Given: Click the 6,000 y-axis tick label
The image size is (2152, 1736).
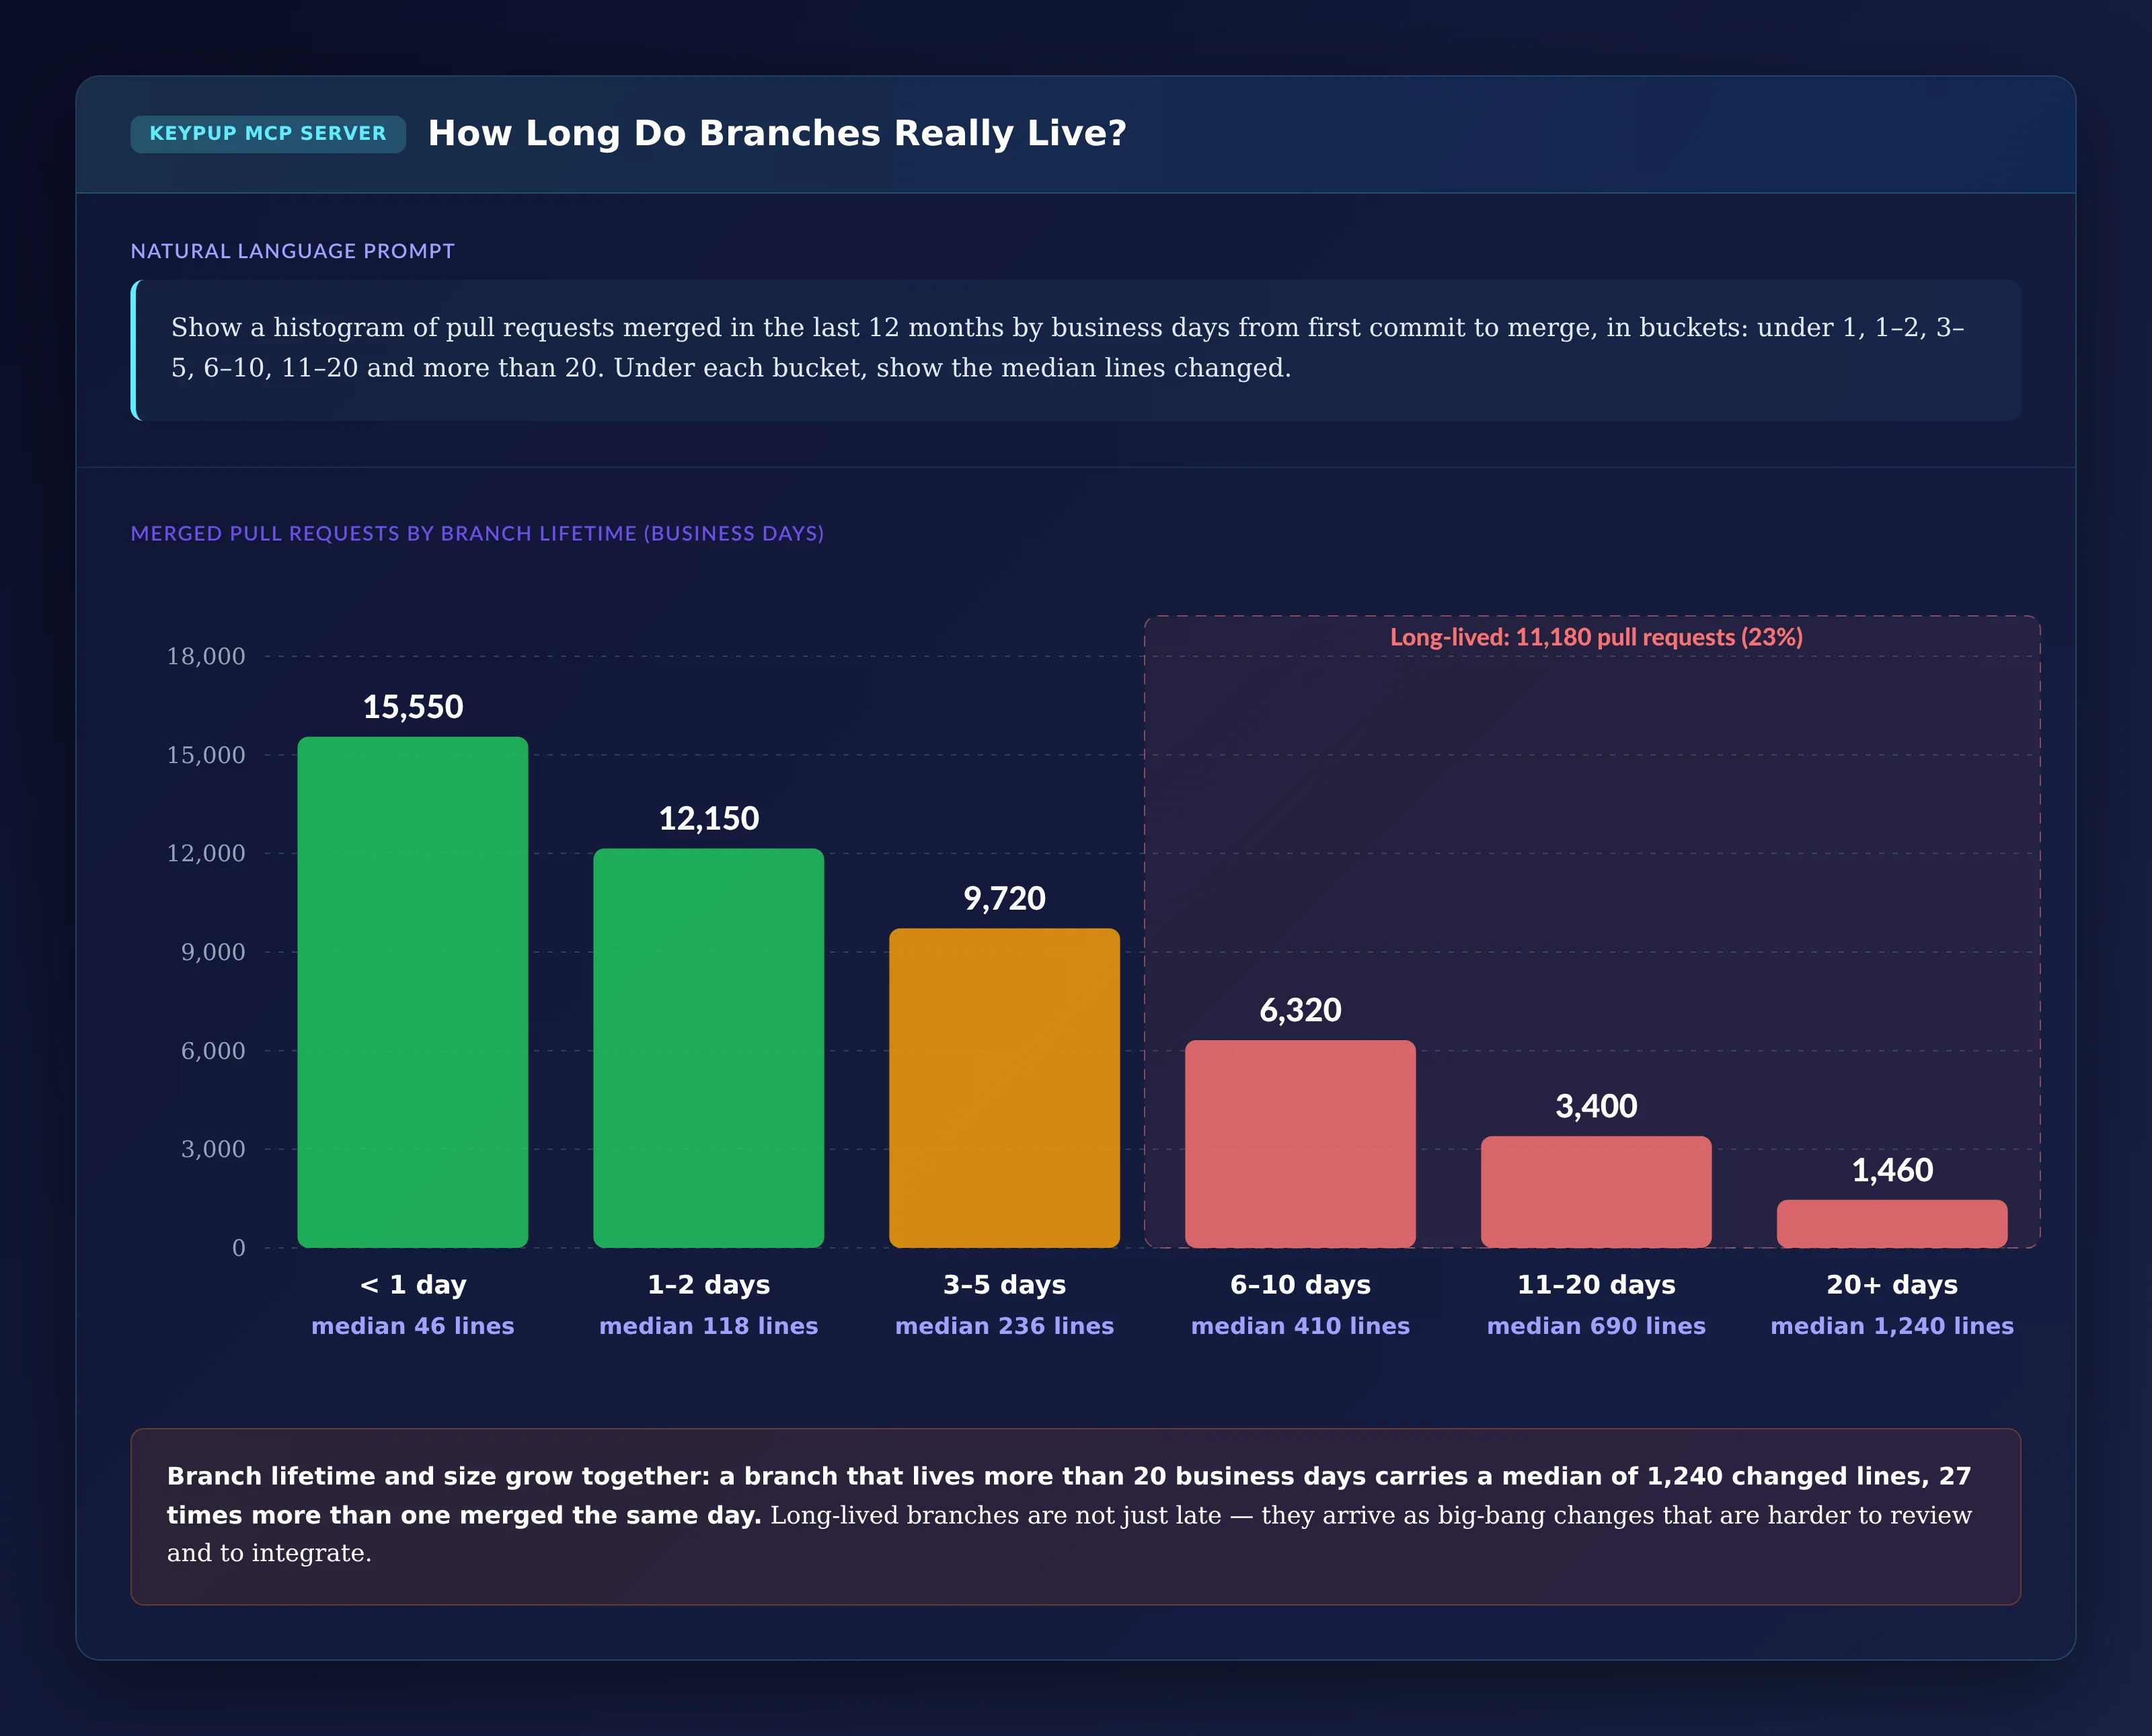Looking at the screenshot, I should point(213,1051).
